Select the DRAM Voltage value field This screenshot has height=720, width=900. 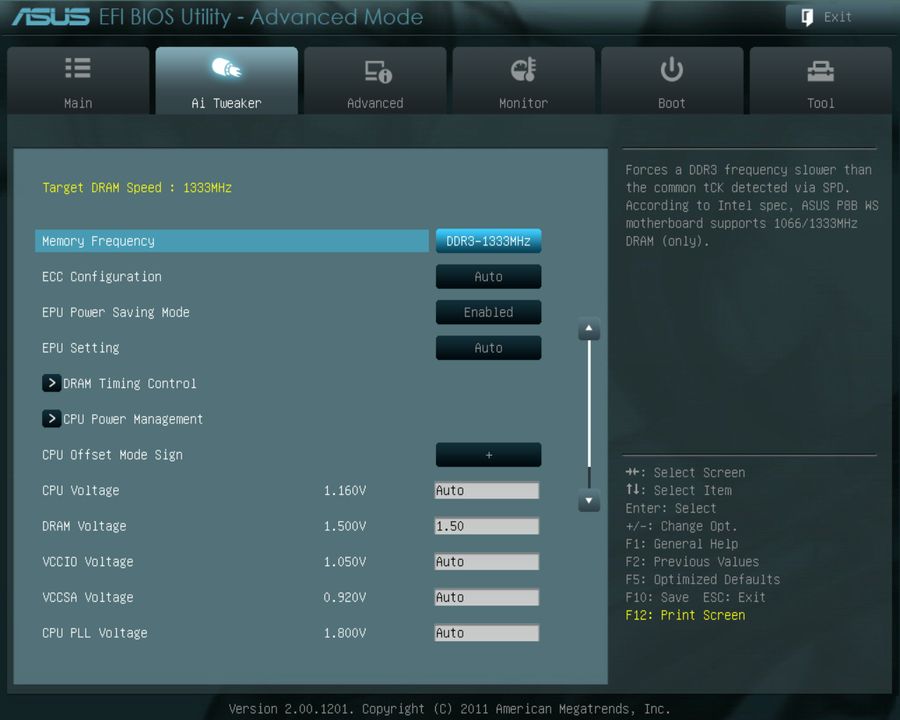click(486, 526)
